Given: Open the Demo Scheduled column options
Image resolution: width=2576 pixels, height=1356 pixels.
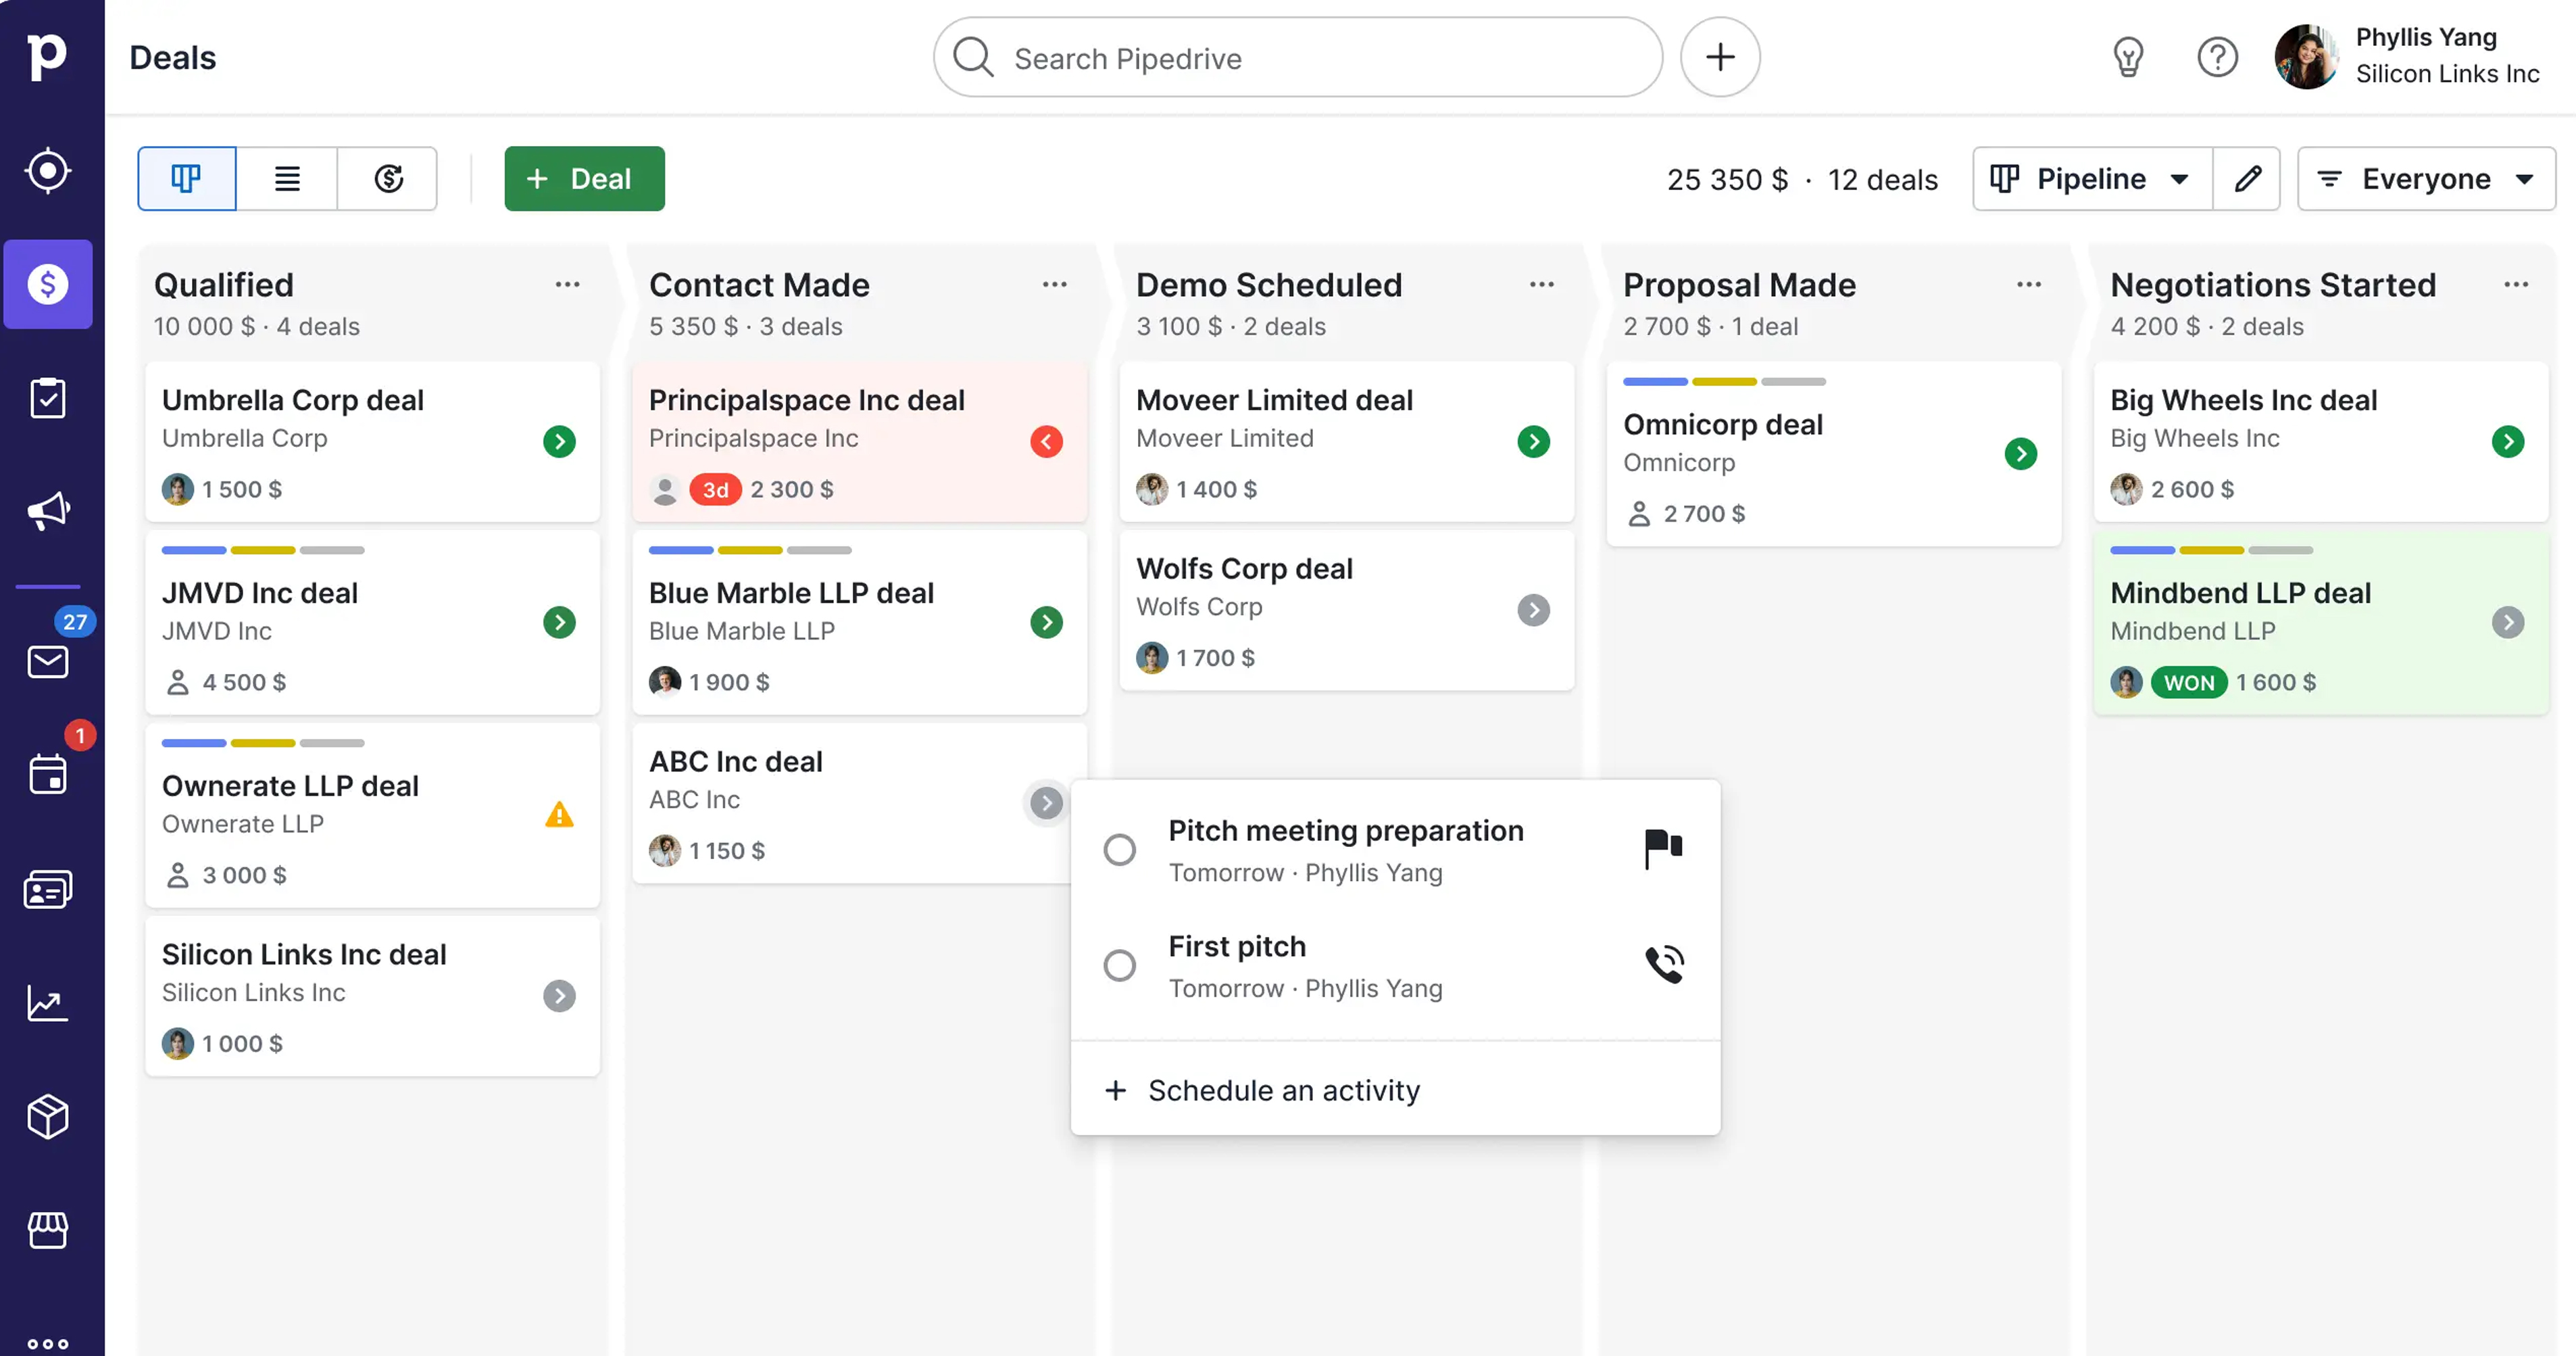Looking at the screenshot, I should point(1541,285).
